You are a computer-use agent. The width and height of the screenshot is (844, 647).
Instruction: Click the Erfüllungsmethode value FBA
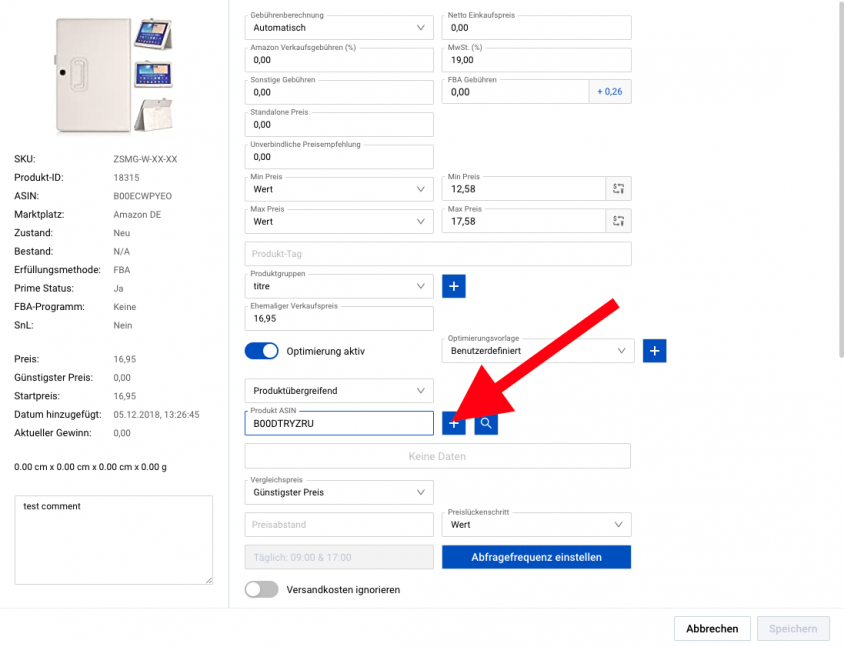coord(122,270)
